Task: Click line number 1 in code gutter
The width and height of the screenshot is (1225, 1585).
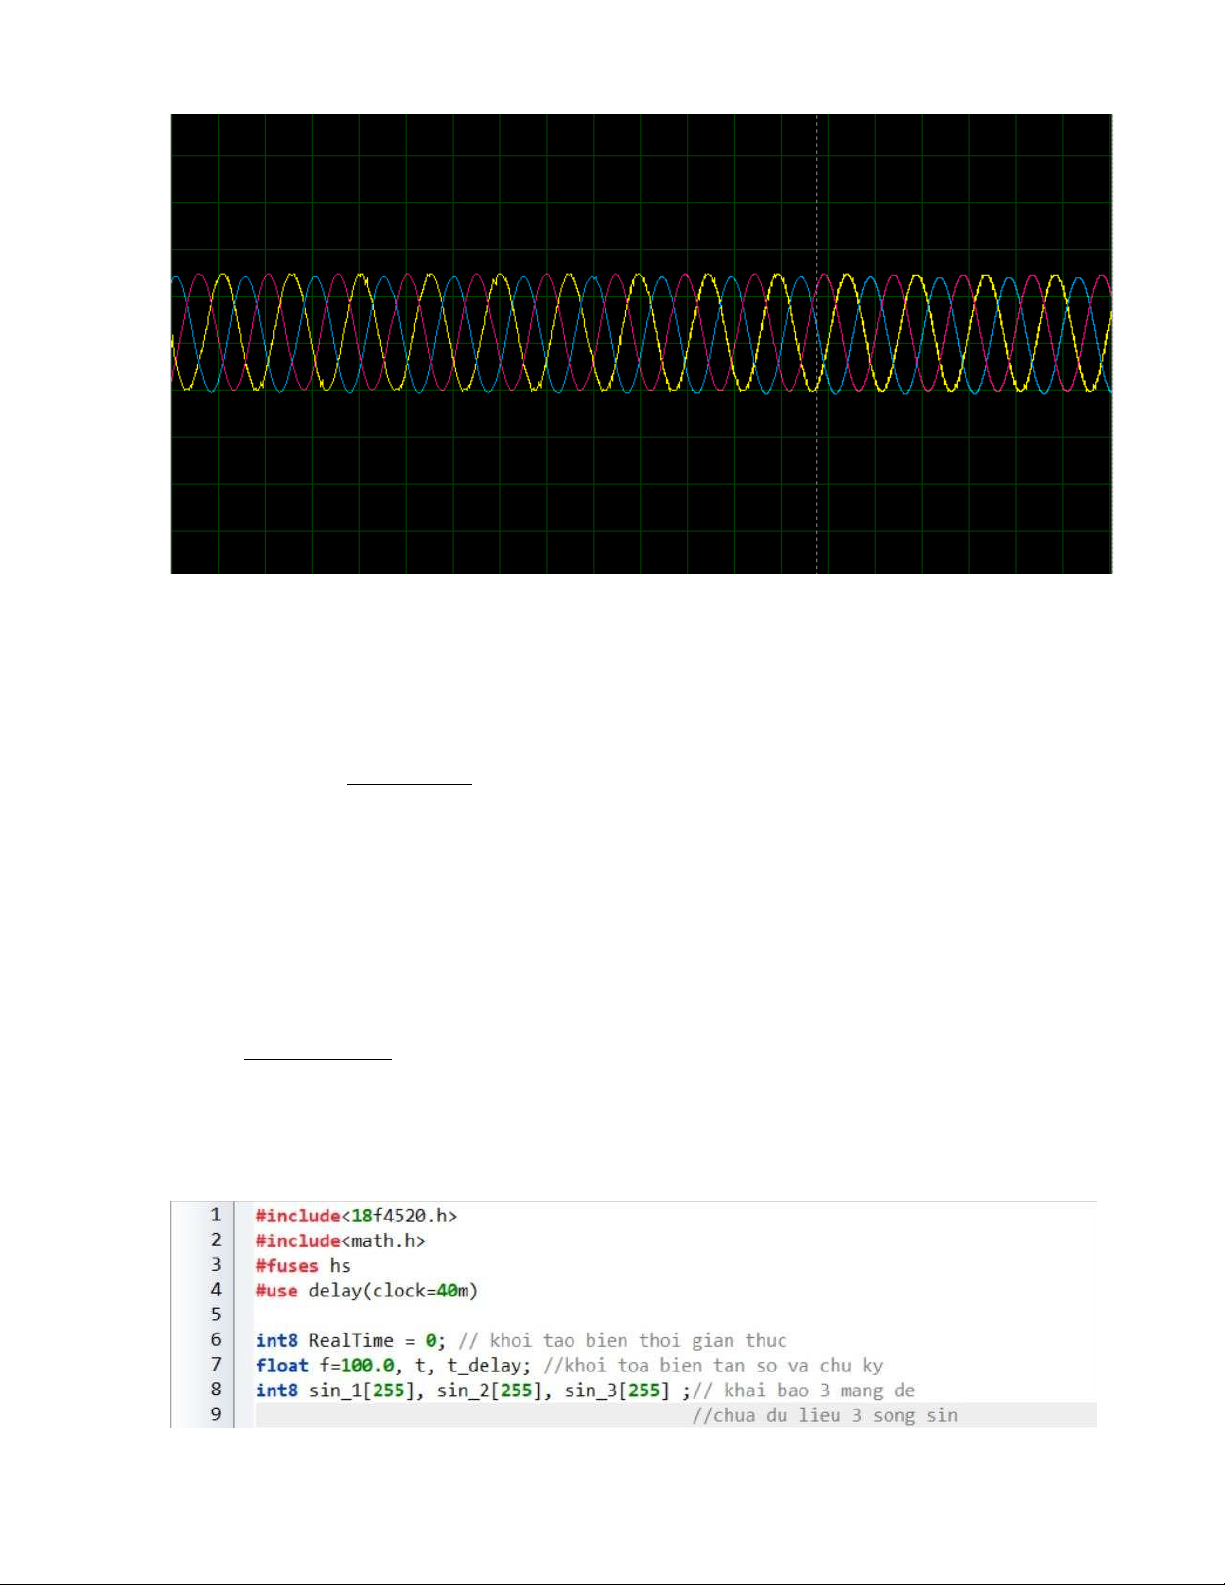Action: coord(215,1215)
